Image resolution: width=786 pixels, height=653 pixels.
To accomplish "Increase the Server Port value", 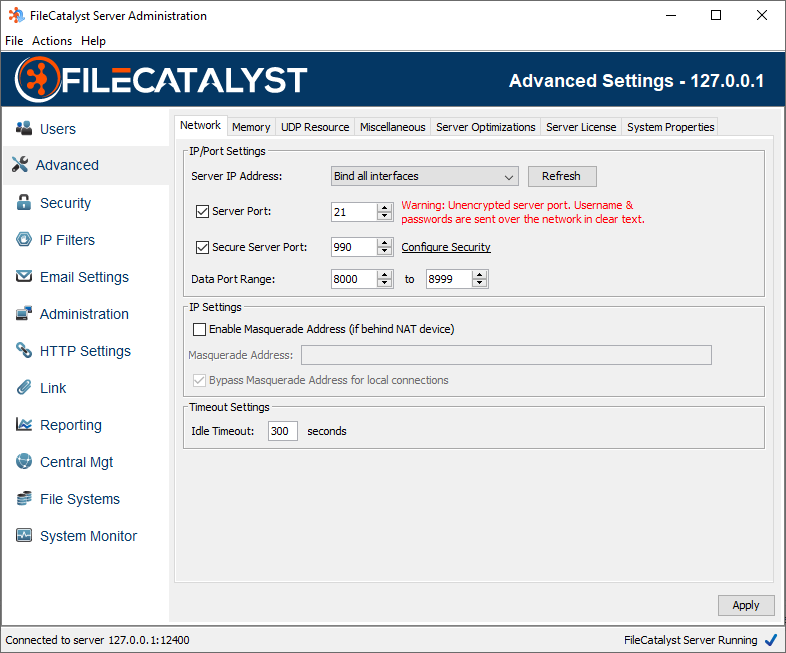I will tap(384, 207).
